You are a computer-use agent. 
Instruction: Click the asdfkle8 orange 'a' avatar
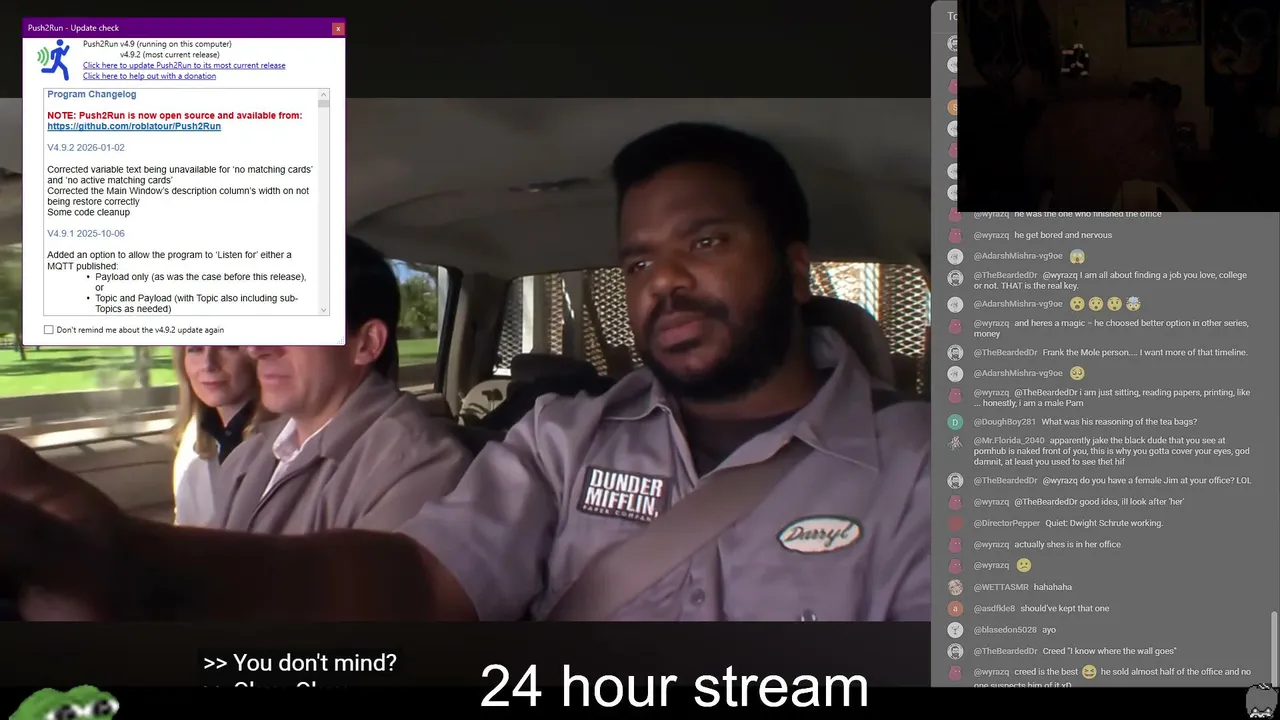coord(955,608)
